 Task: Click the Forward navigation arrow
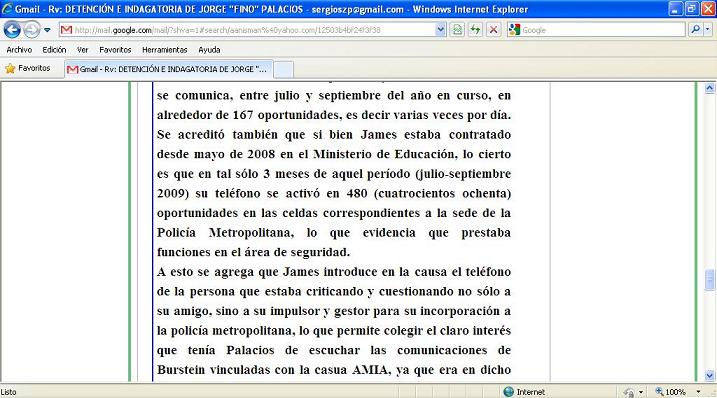coord(32,30)
